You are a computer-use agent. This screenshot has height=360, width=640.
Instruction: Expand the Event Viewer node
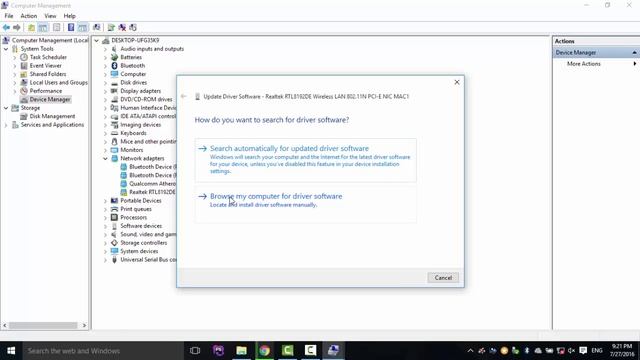point(15,66)
